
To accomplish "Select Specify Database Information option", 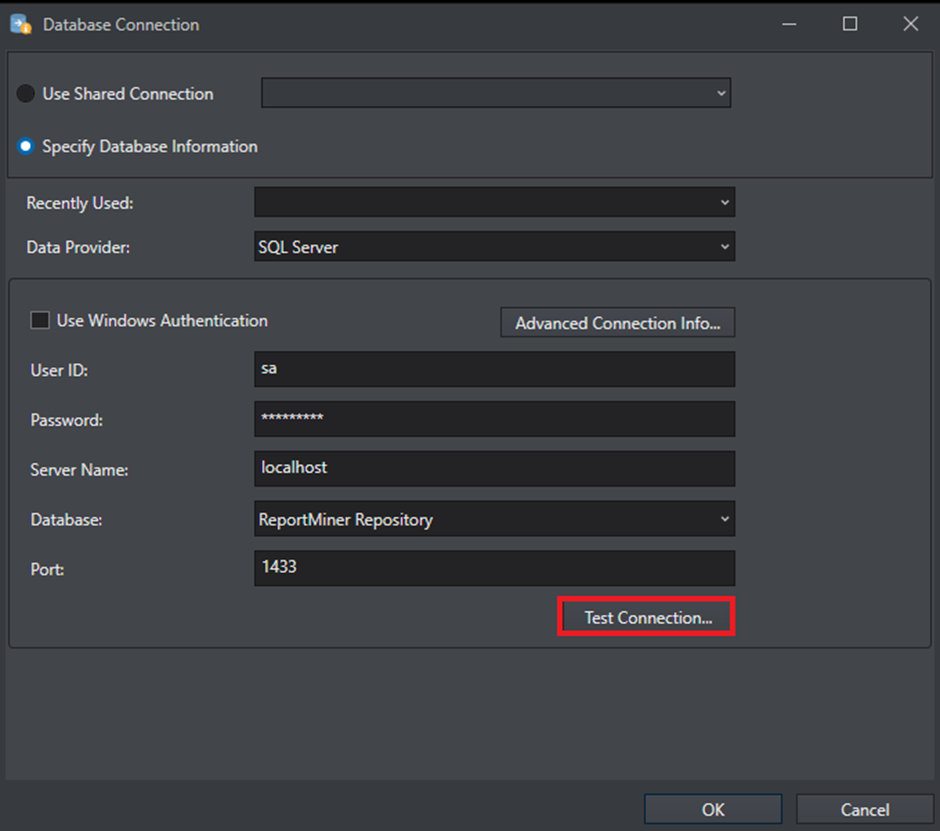I will click(26, 147).
